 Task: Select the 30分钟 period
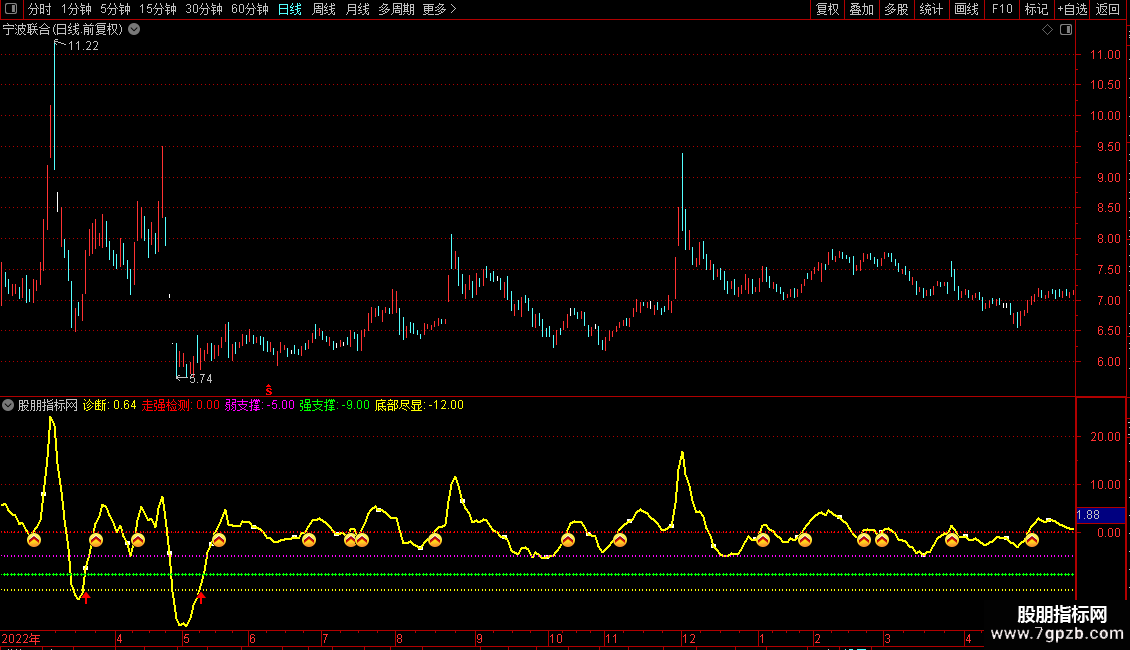[x=204, y=9]
